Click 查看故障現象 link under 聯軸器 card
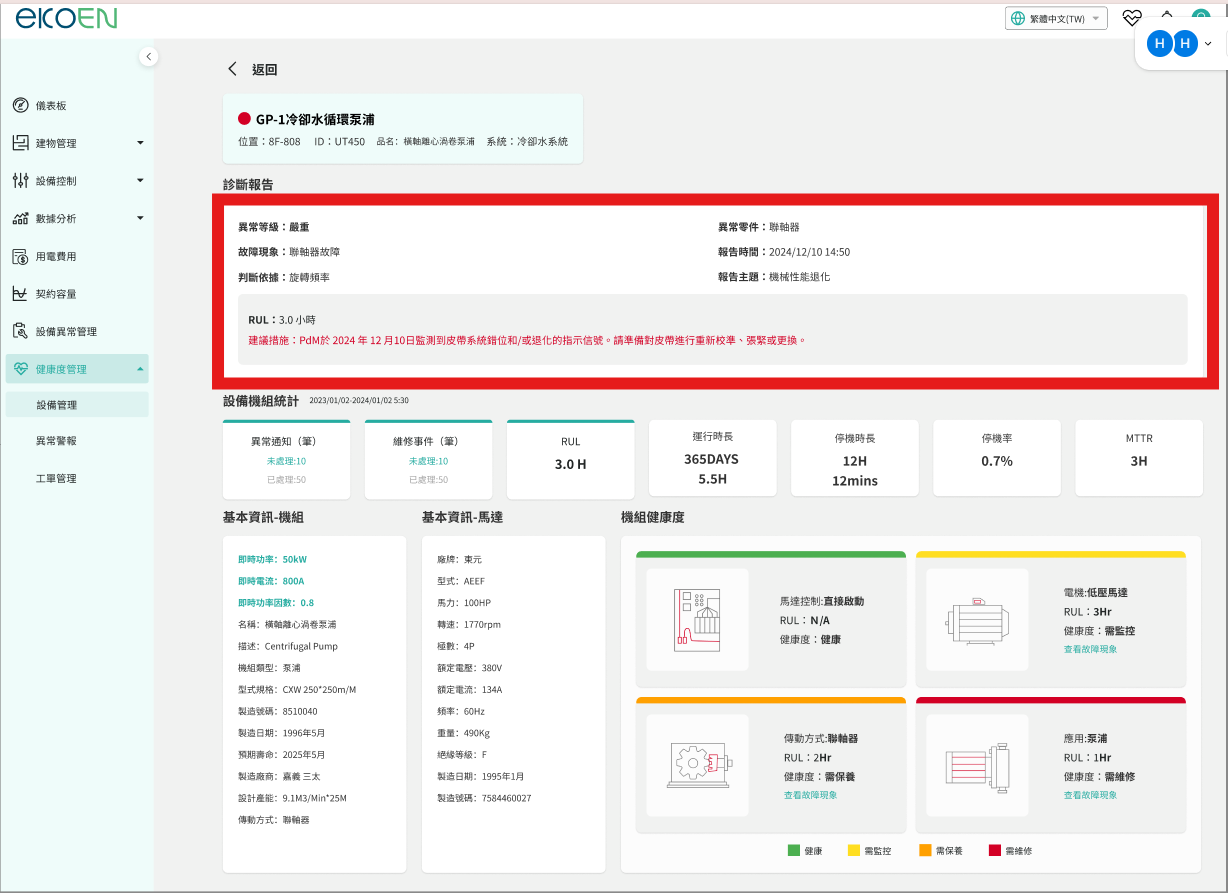Viewport: 1228px width, 893px height. 810,795
